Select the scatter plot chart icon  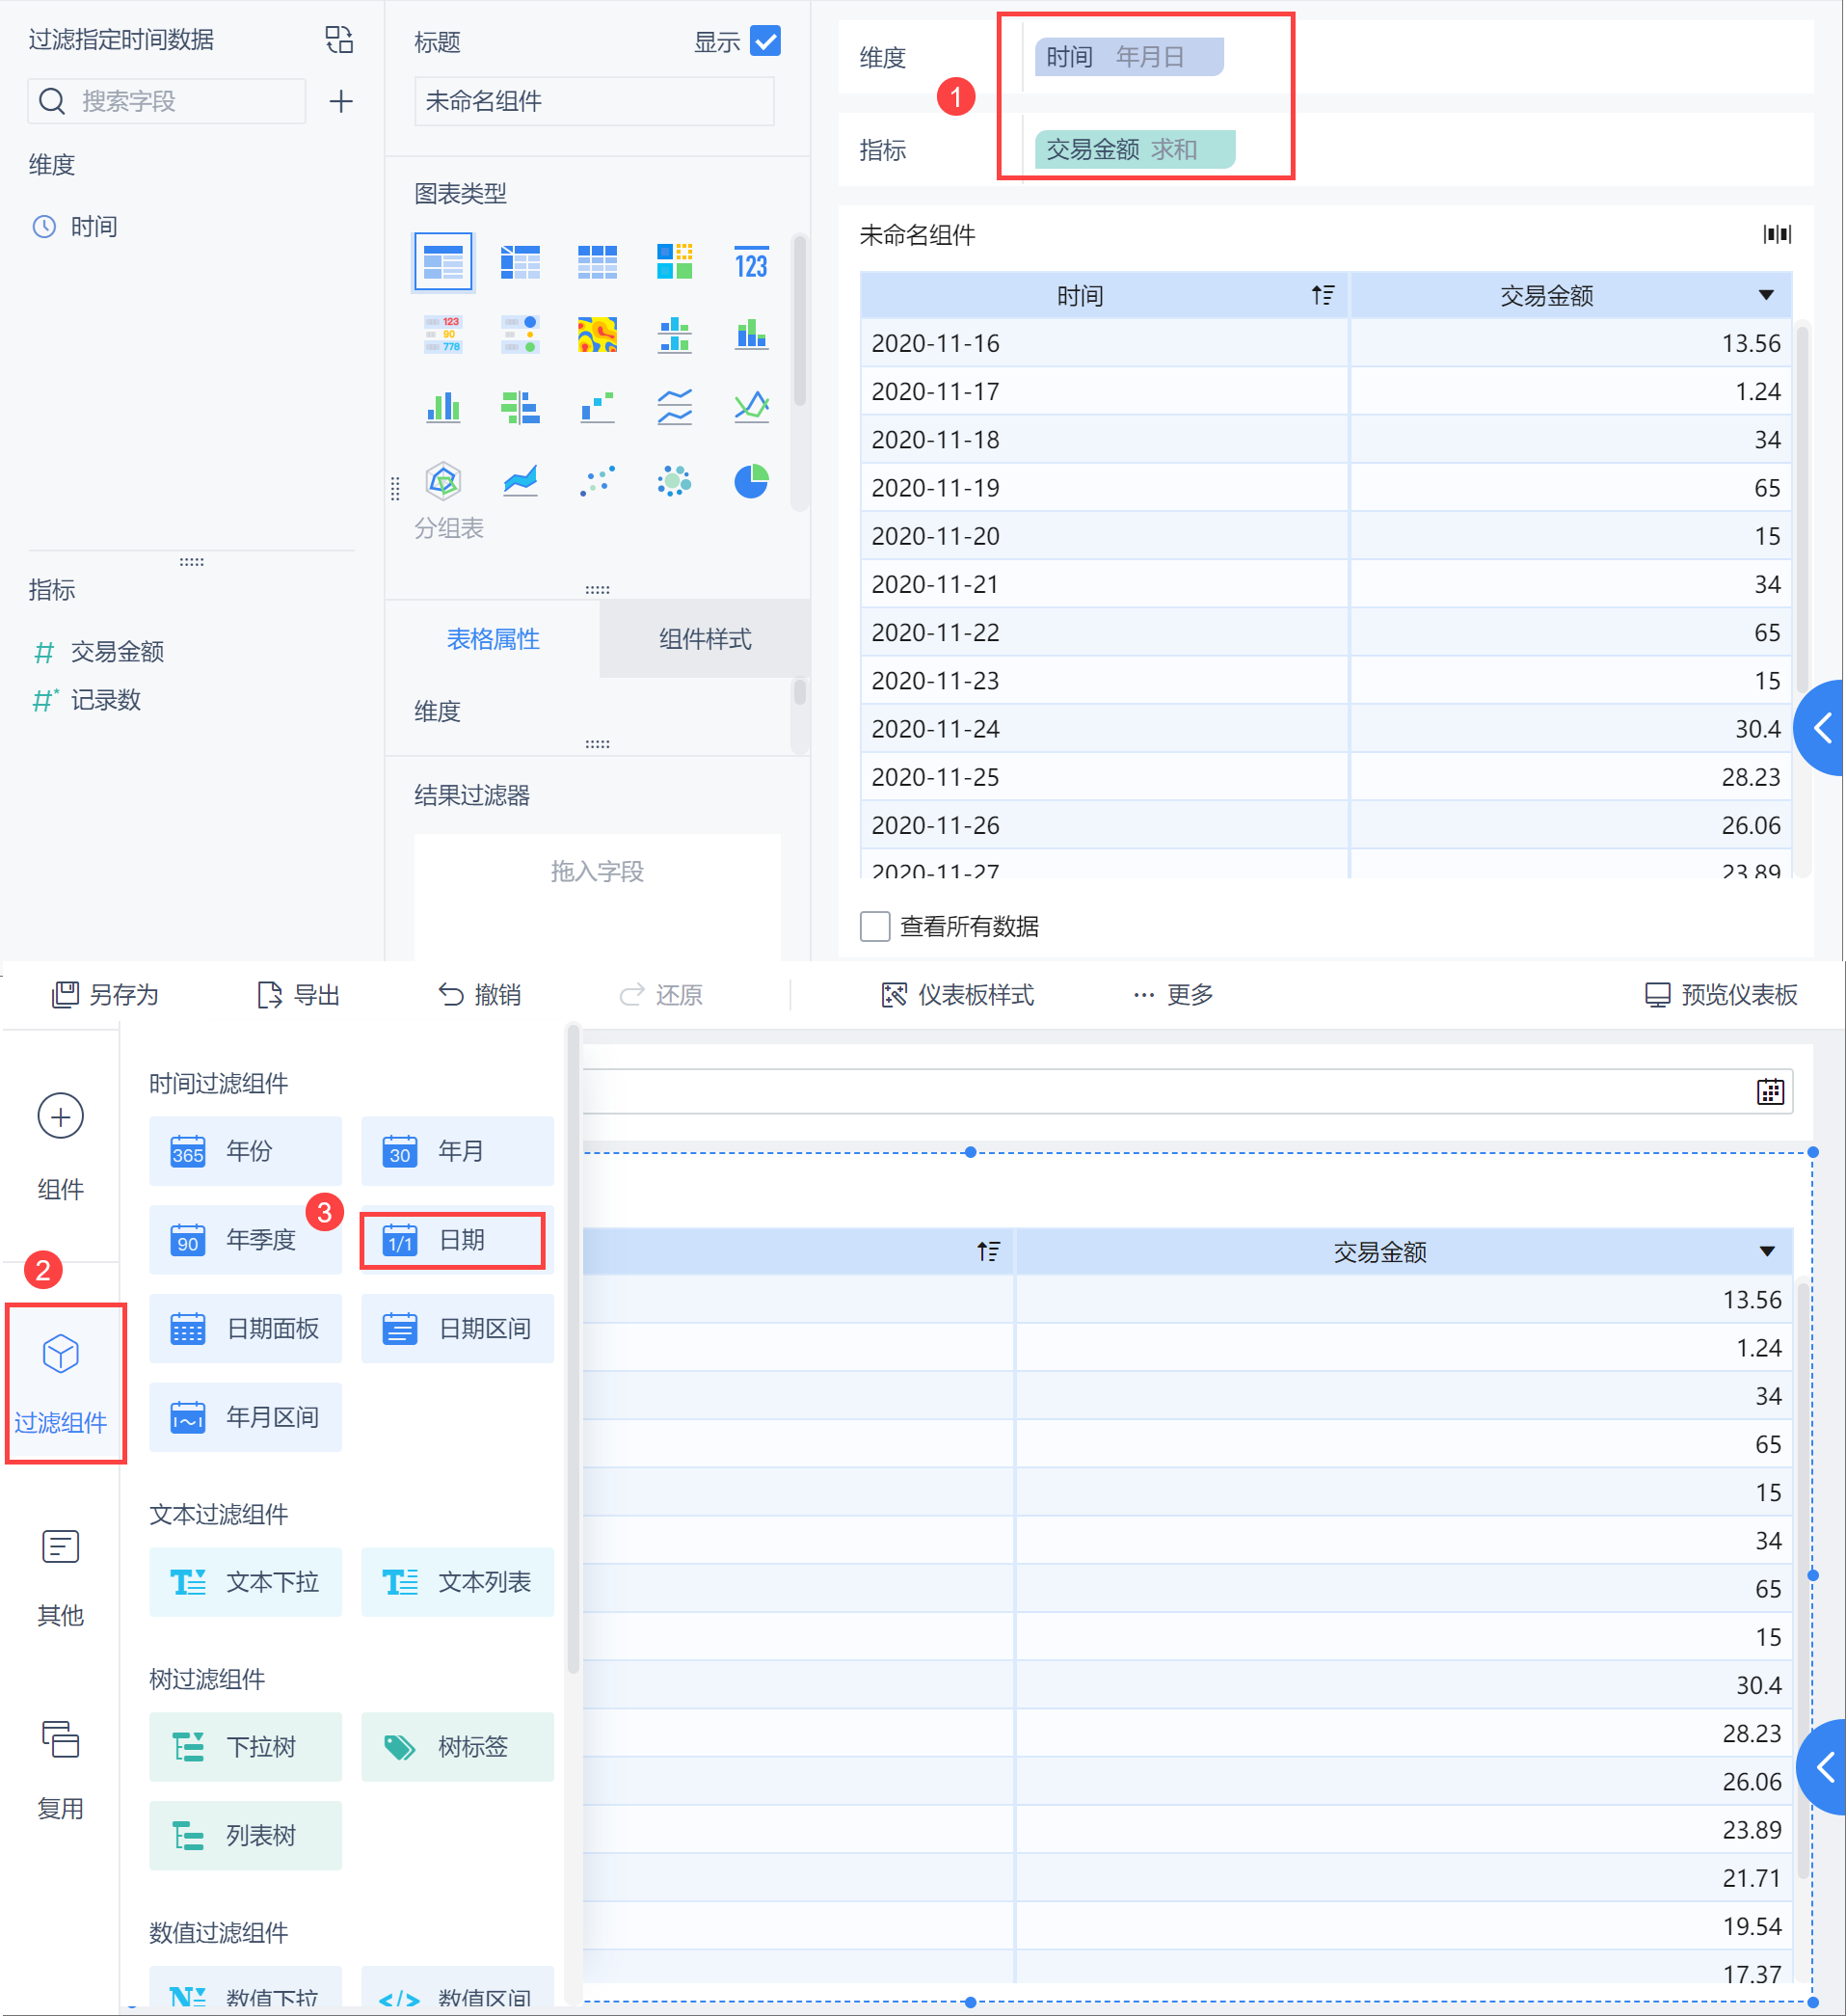(x=597, y=481)
